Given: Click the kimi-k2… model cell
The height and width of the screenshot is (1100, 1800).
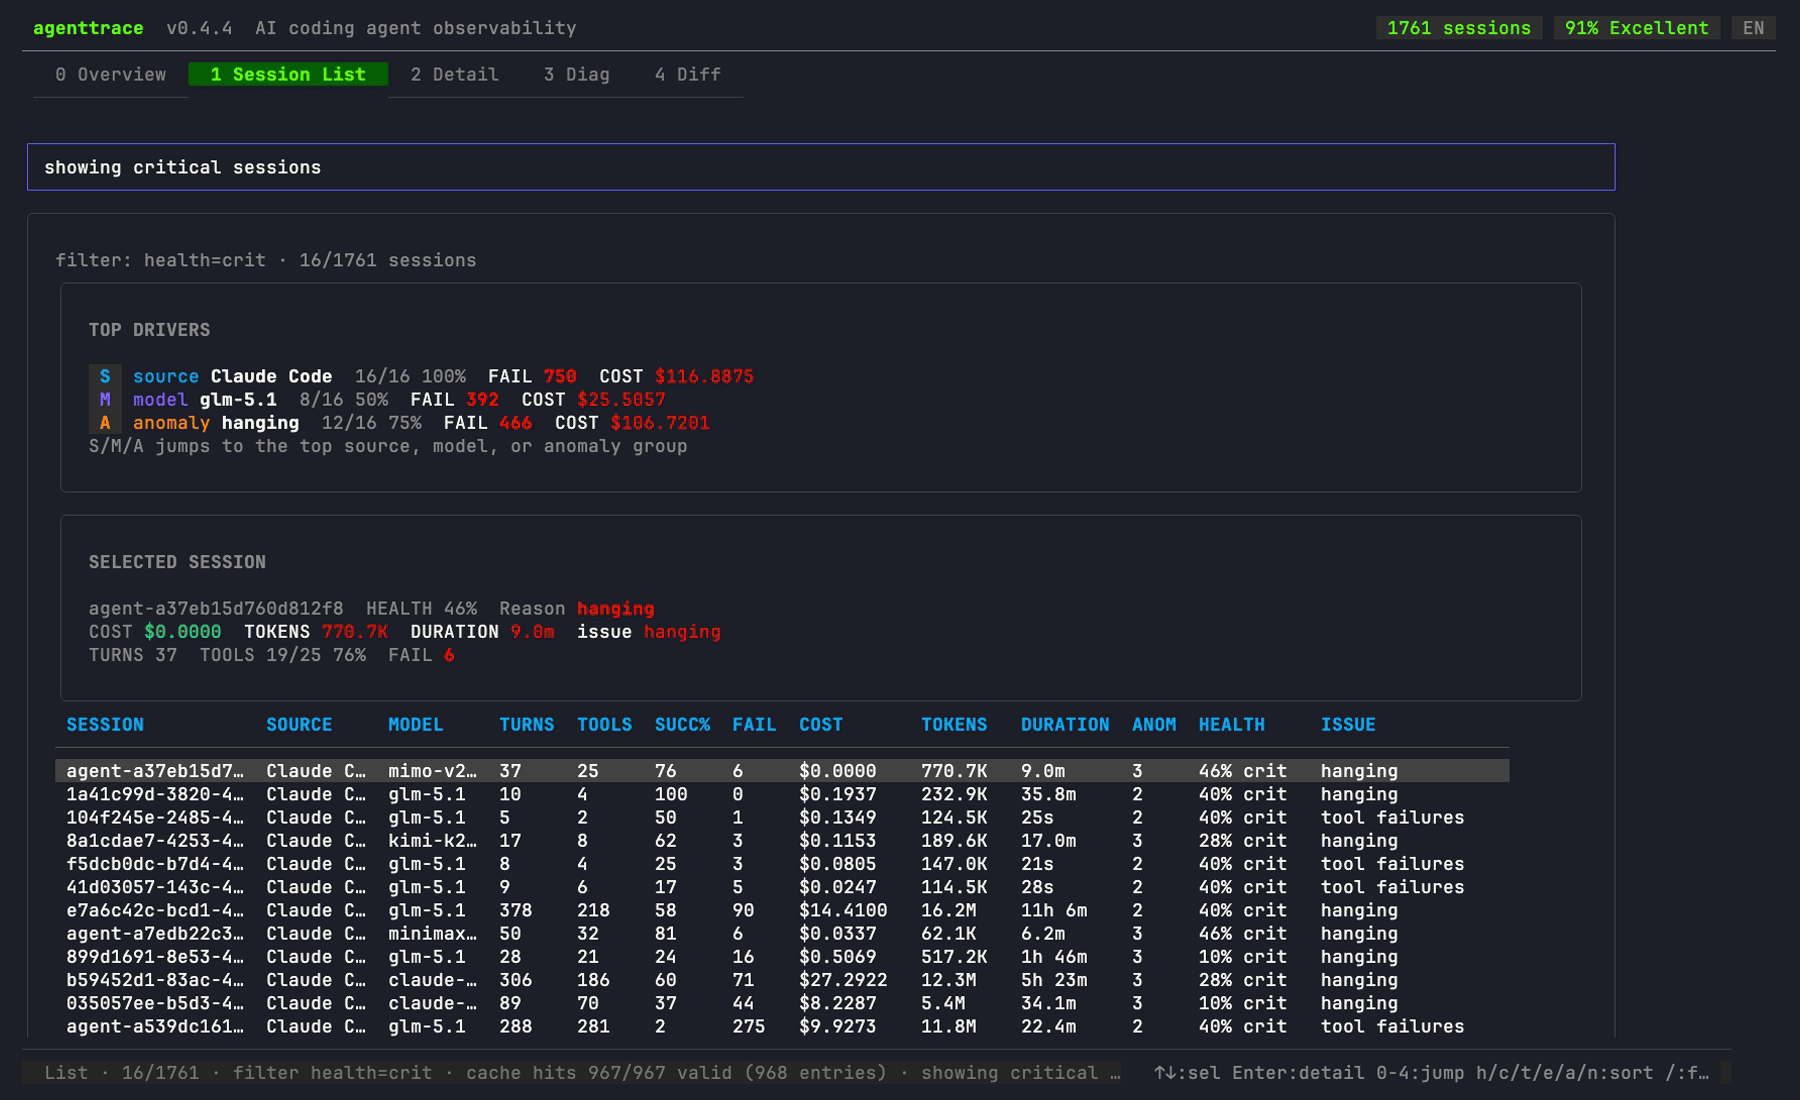Looking at the screenshot, I should (x=432, y=841).
